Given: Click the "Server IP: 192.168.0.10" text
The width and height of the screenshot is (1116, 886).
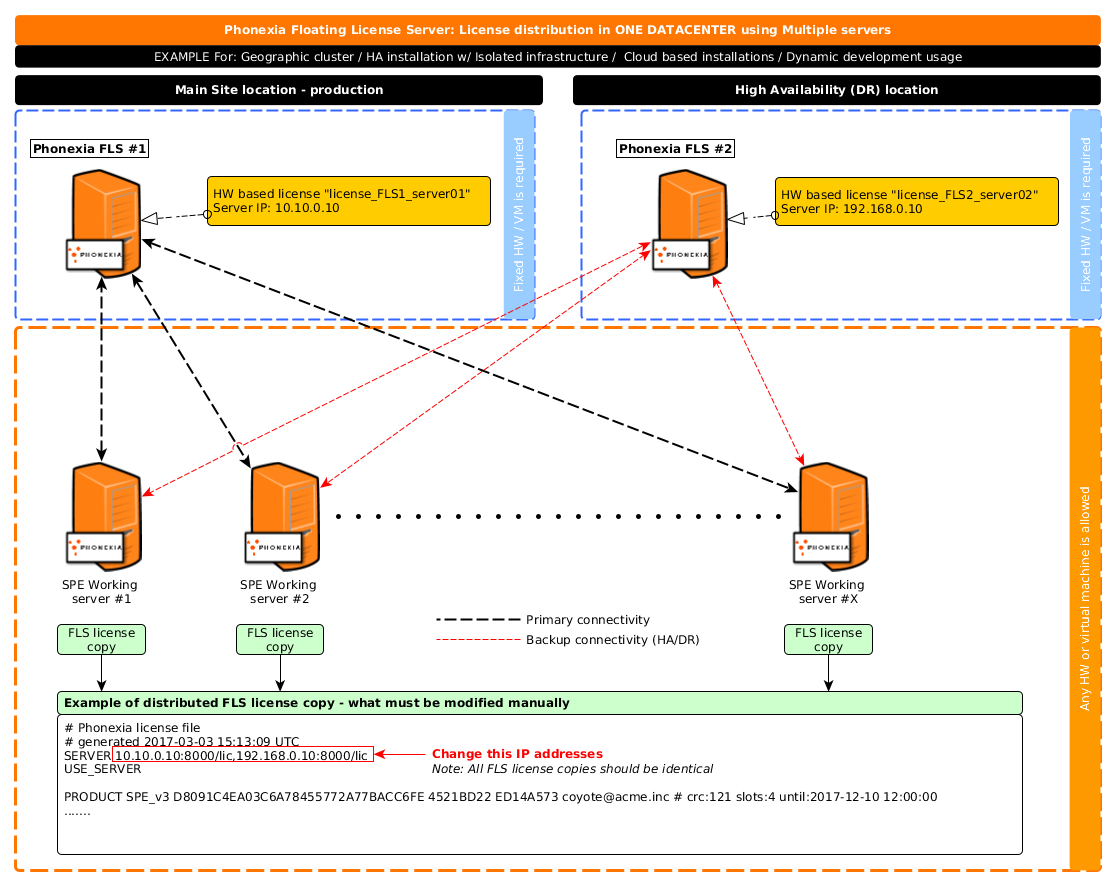Looking at the screenshot, I should click(851, 209).
